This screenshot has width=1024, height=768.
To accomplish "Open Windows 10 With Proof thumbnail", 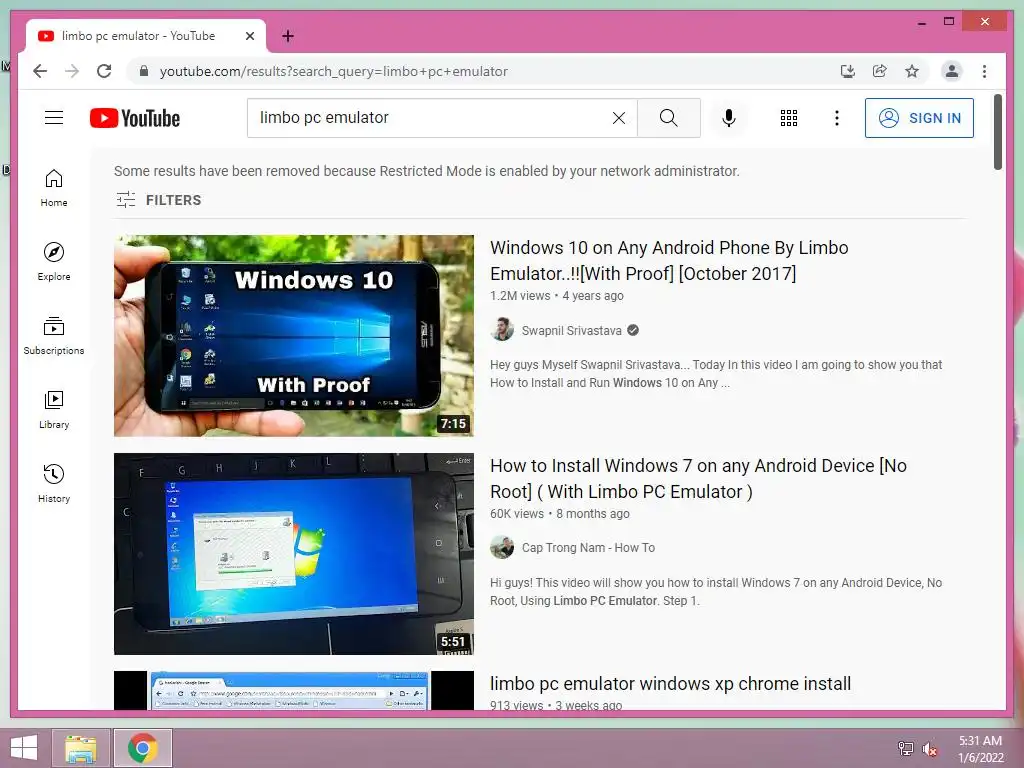I will [294, 336].
